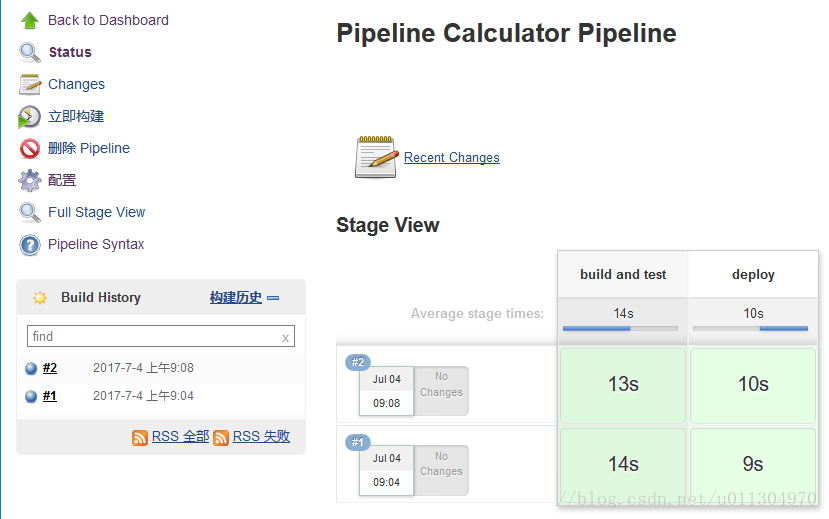Screen dimensions: 829x519
Task: Open build #2 in Build History
Action: [x=50, y=368]
